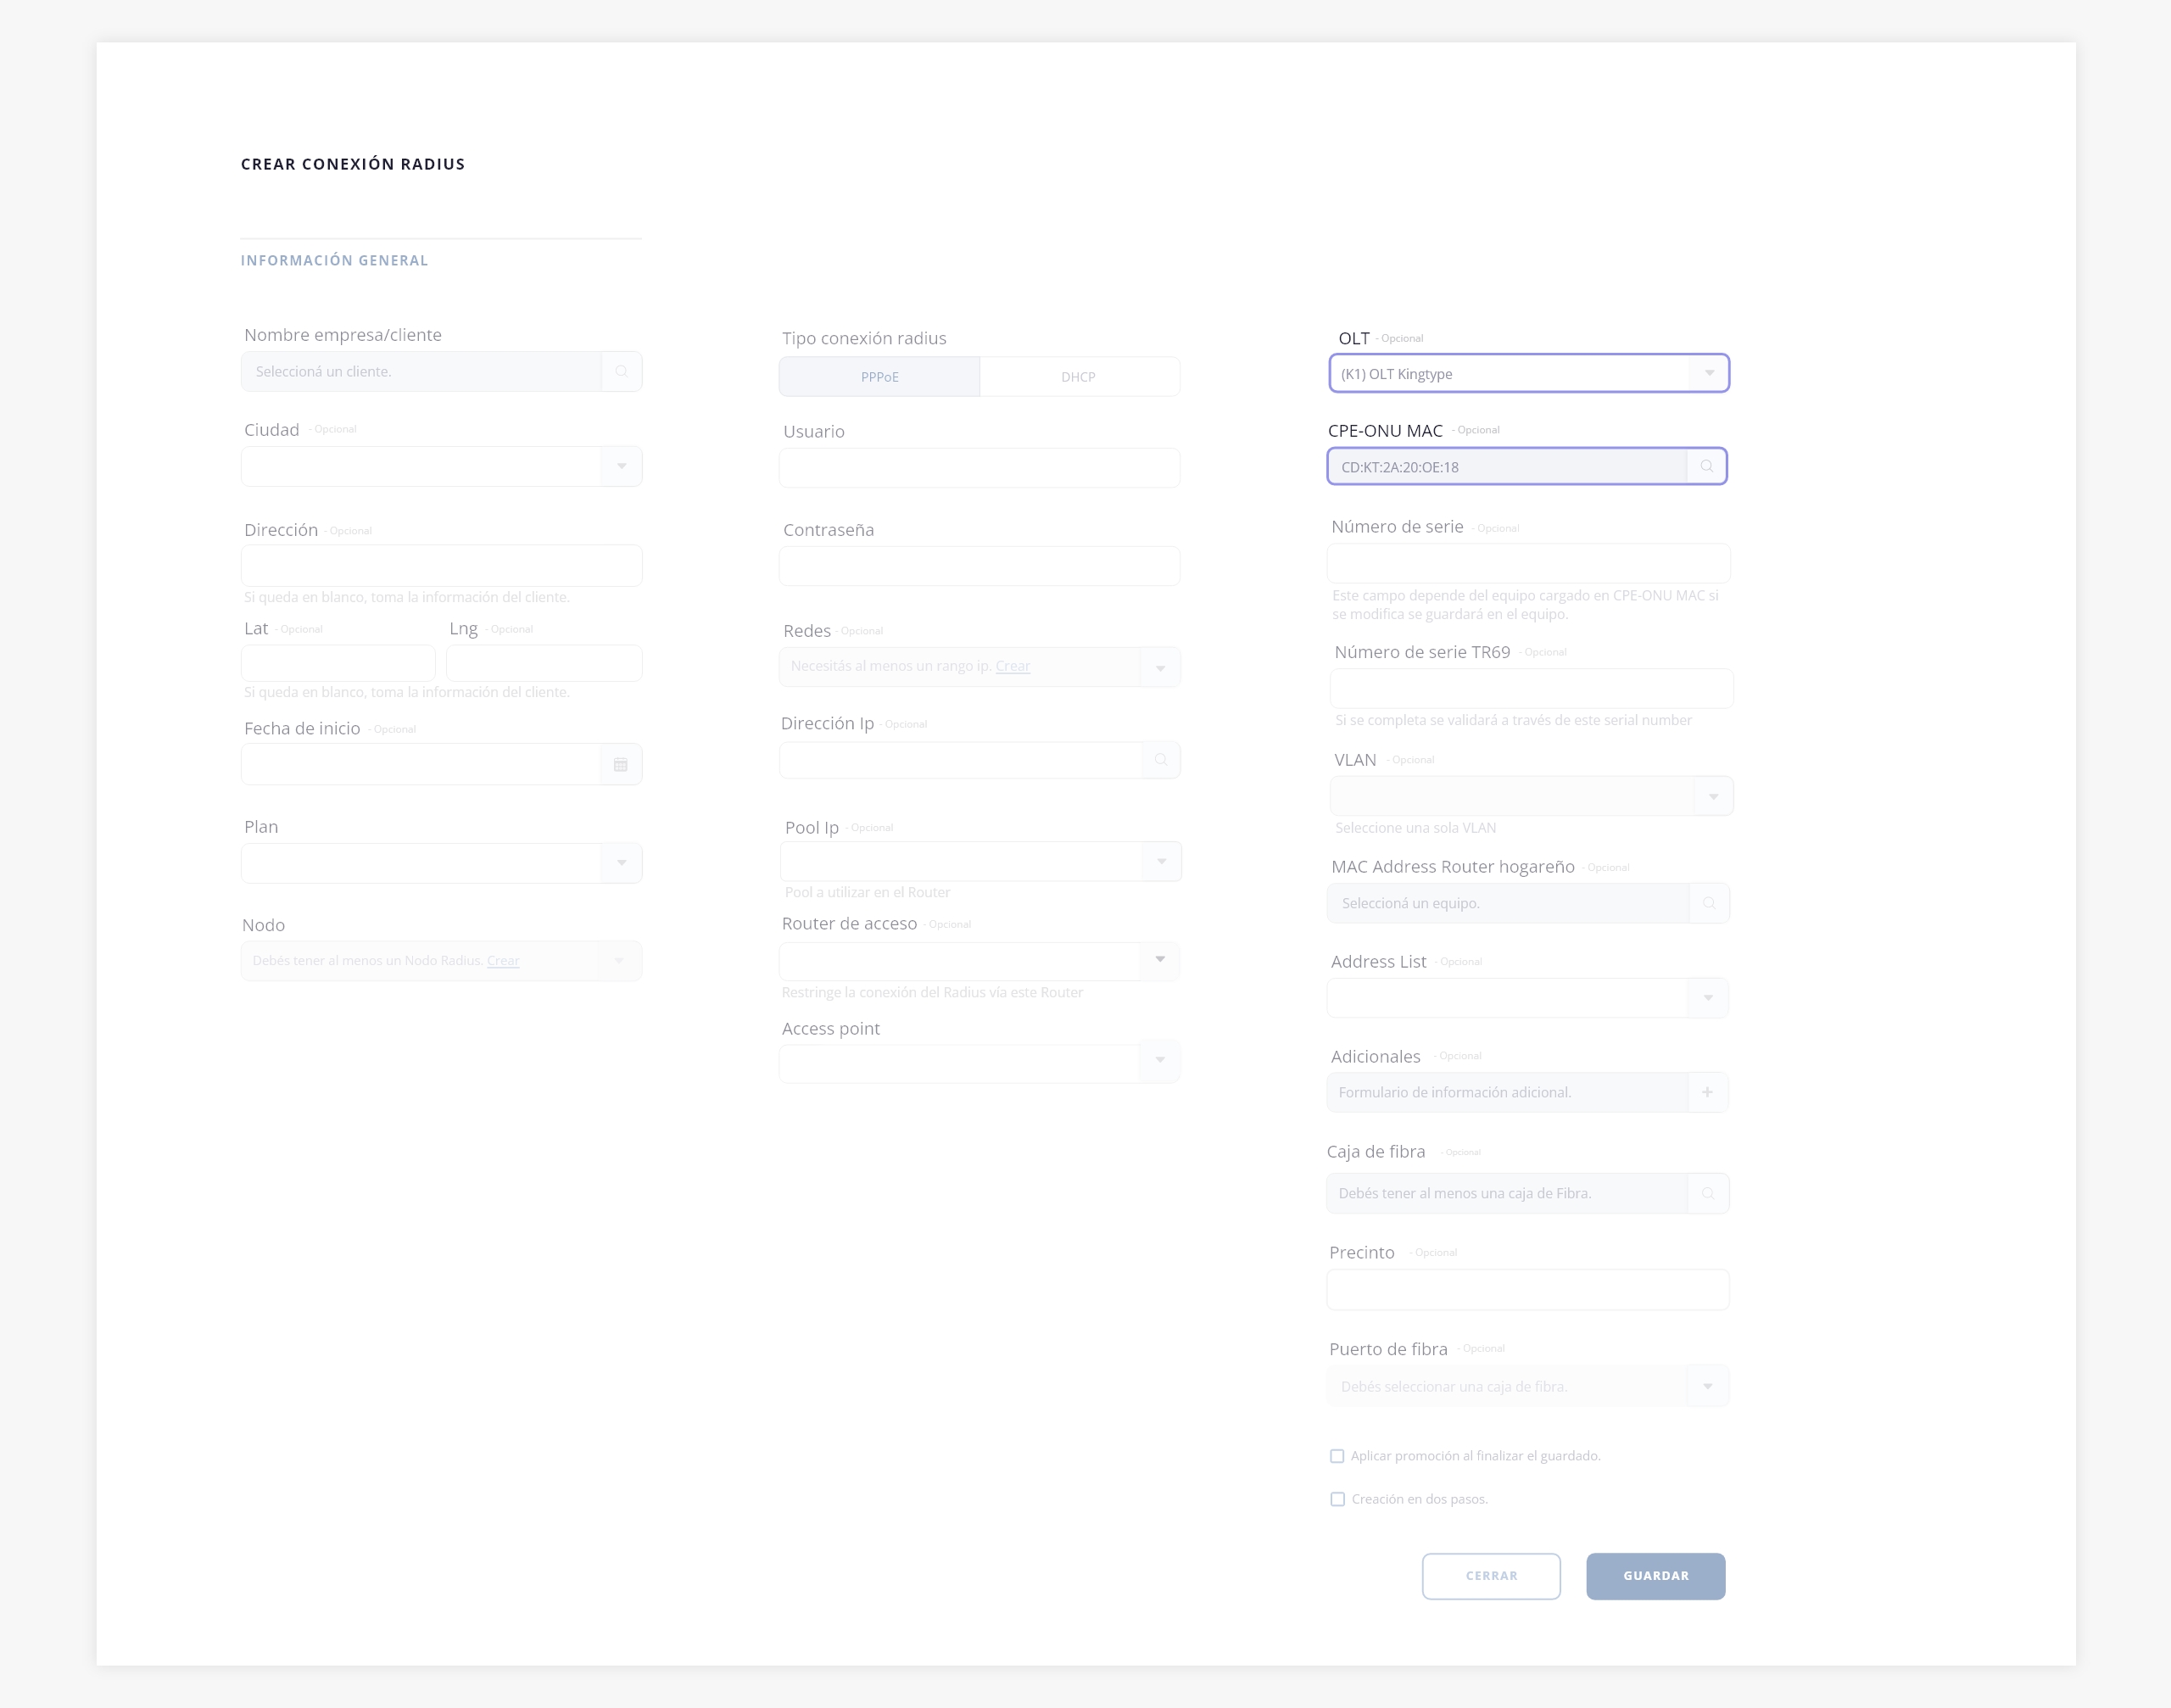Click the Guardar button

(1655, 1576)
